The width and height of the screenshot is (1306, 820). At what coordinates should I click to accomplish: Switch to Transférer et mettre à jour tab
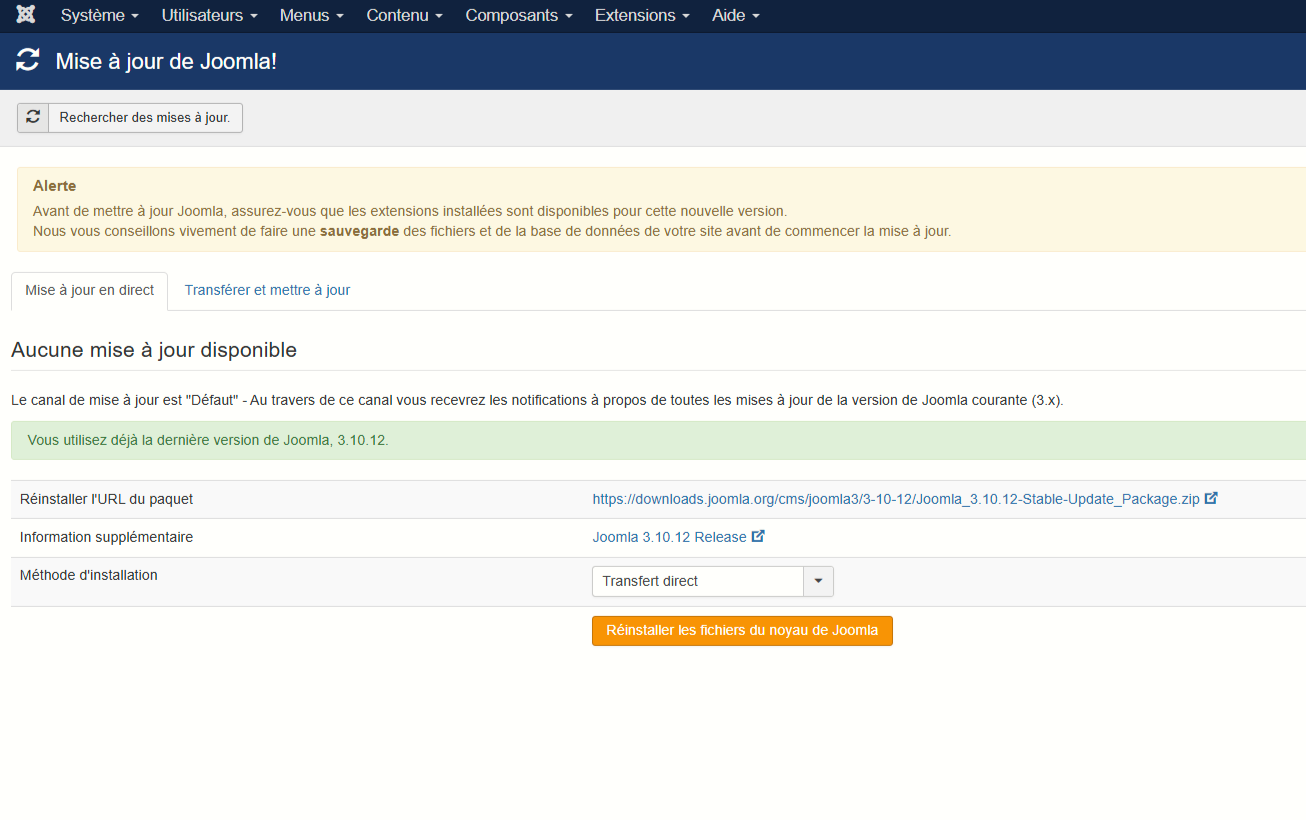click(x=267, y=290)
